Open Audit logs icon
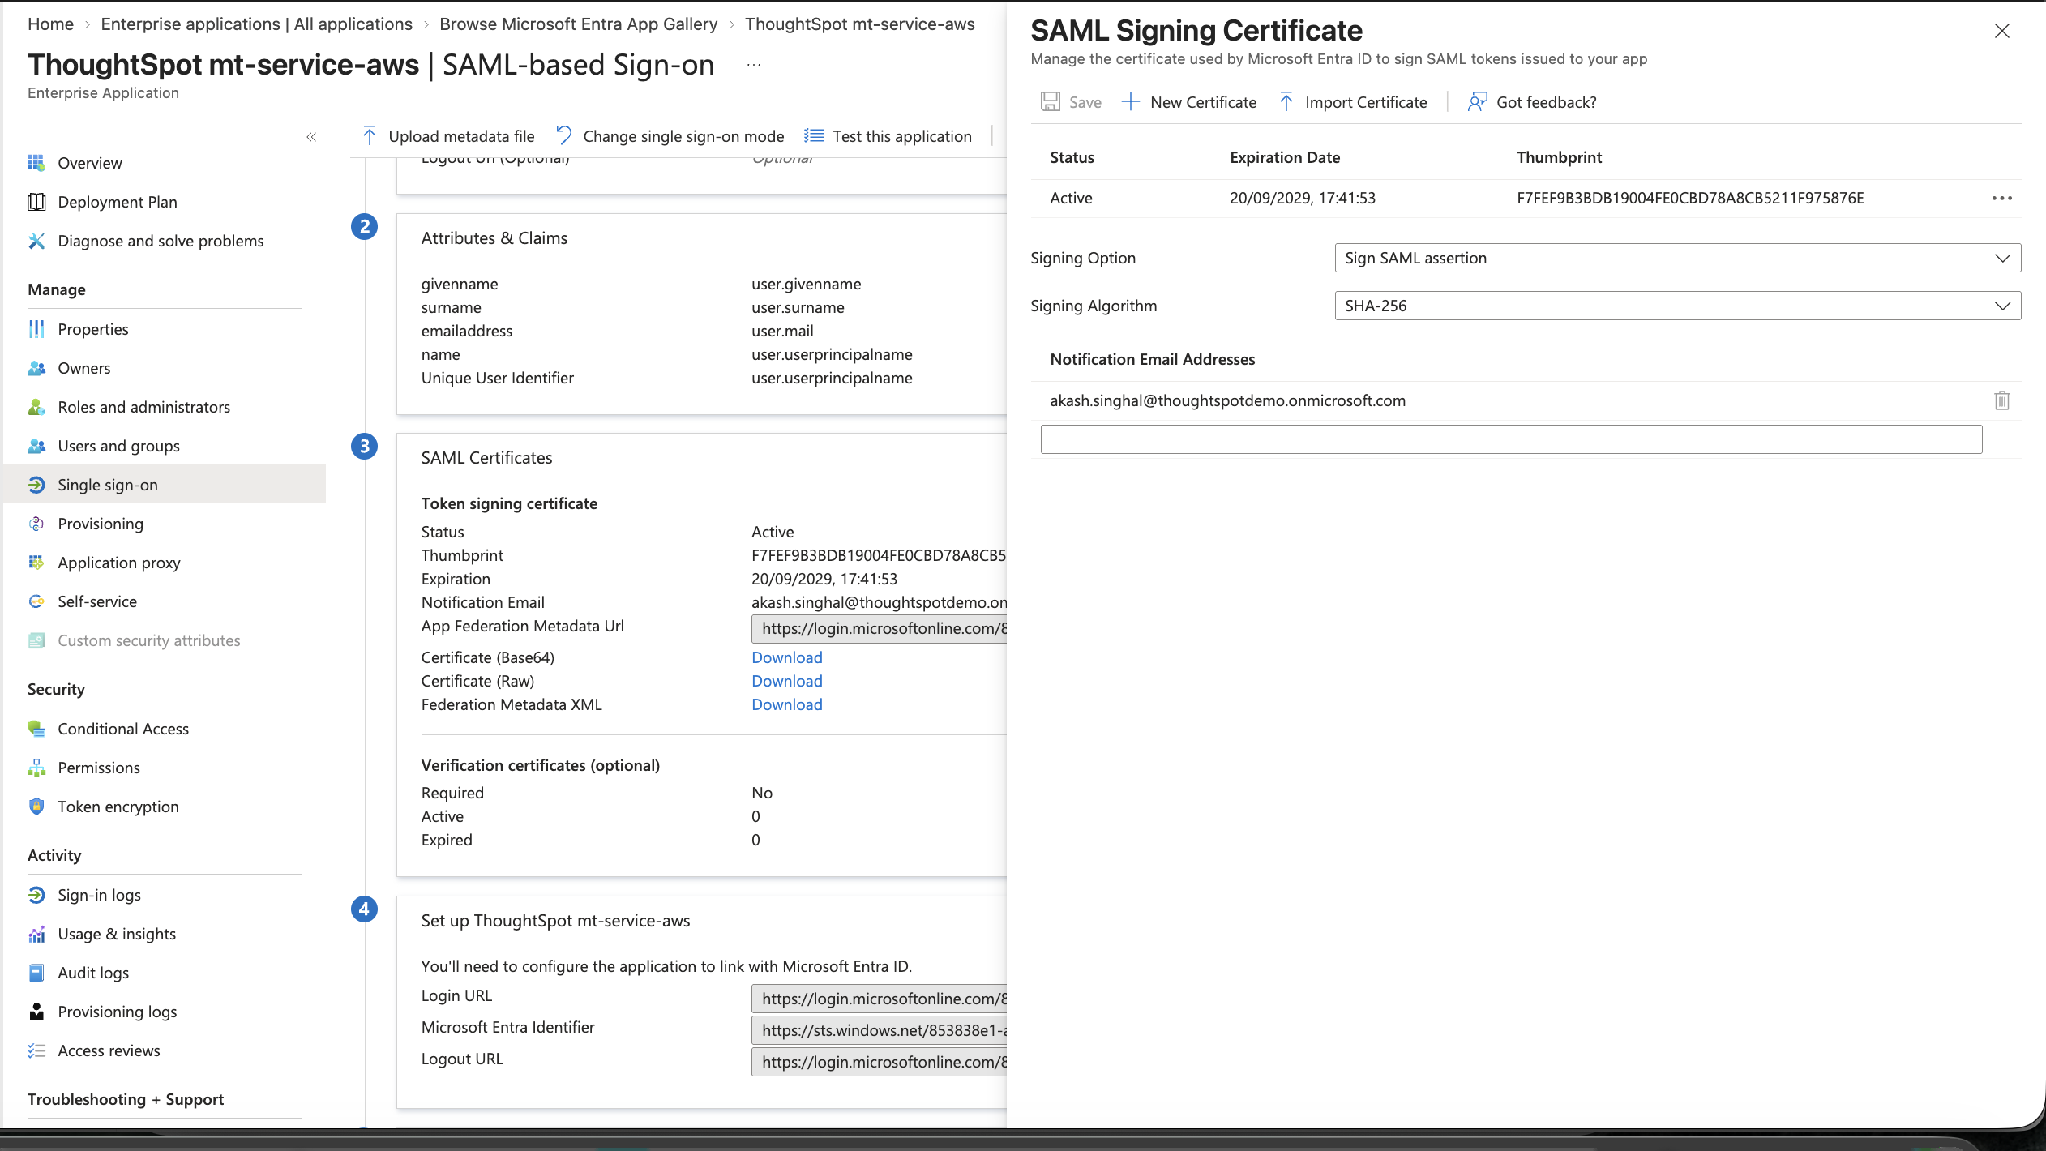The height and width of the screenshot is (1151, 2046). pos(36,973)
